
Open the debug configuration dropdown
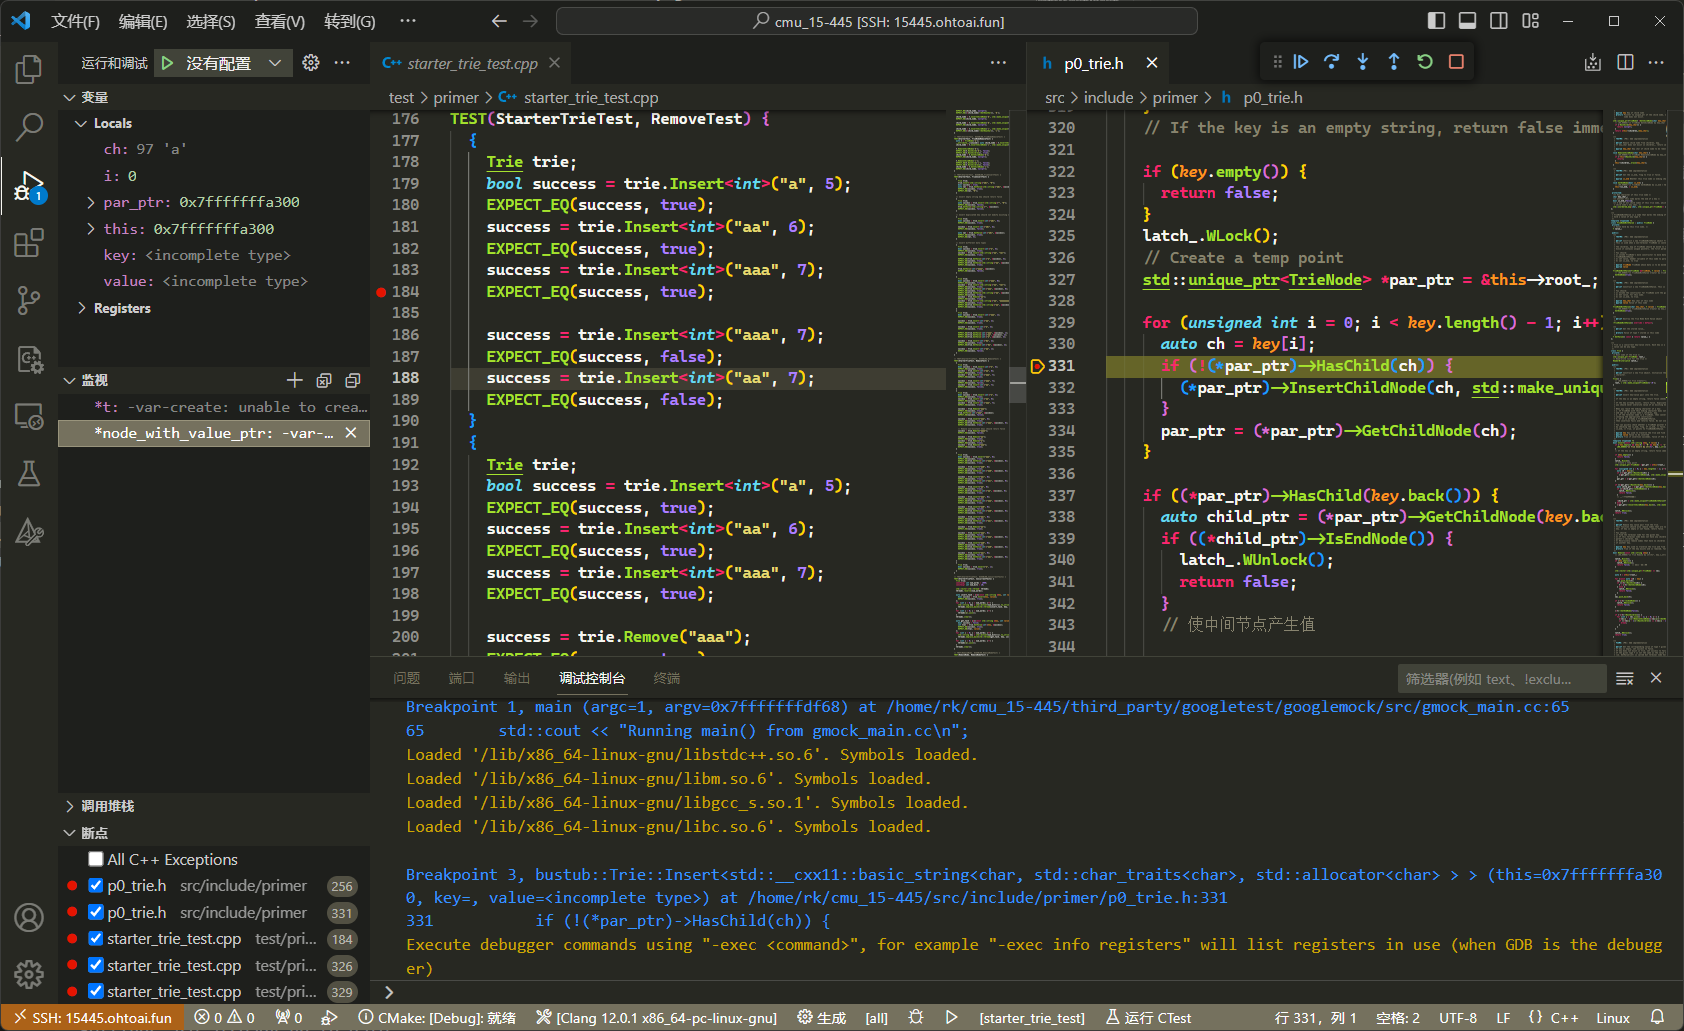(274, 63)
